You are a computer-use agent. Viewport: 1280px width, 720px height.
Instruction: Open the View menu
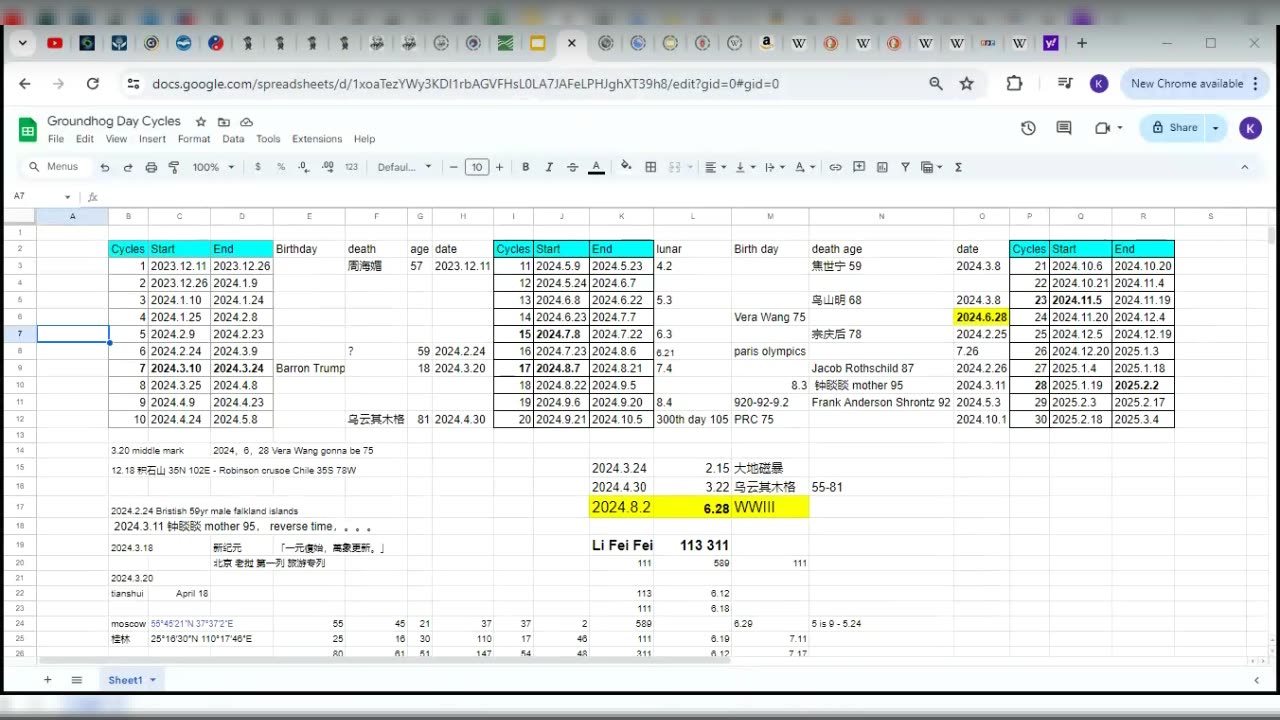tap(117, 139)
